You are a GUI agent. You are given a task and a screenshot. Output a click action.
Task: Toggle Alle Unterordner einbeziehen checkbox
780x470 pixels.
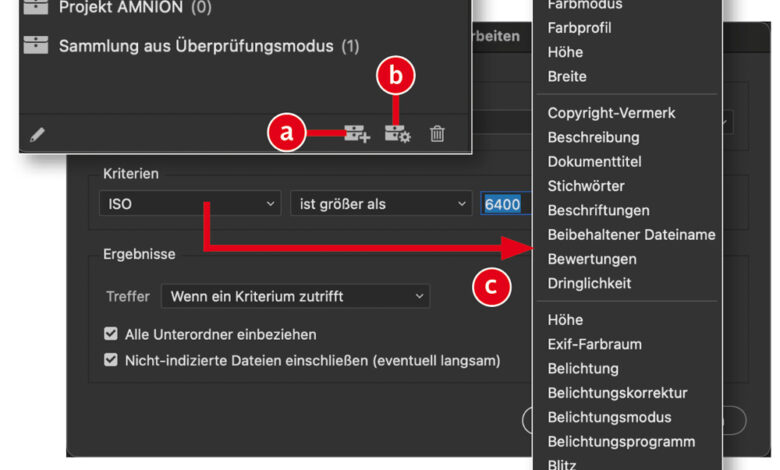pyautogui.click(x=111, y=334)
